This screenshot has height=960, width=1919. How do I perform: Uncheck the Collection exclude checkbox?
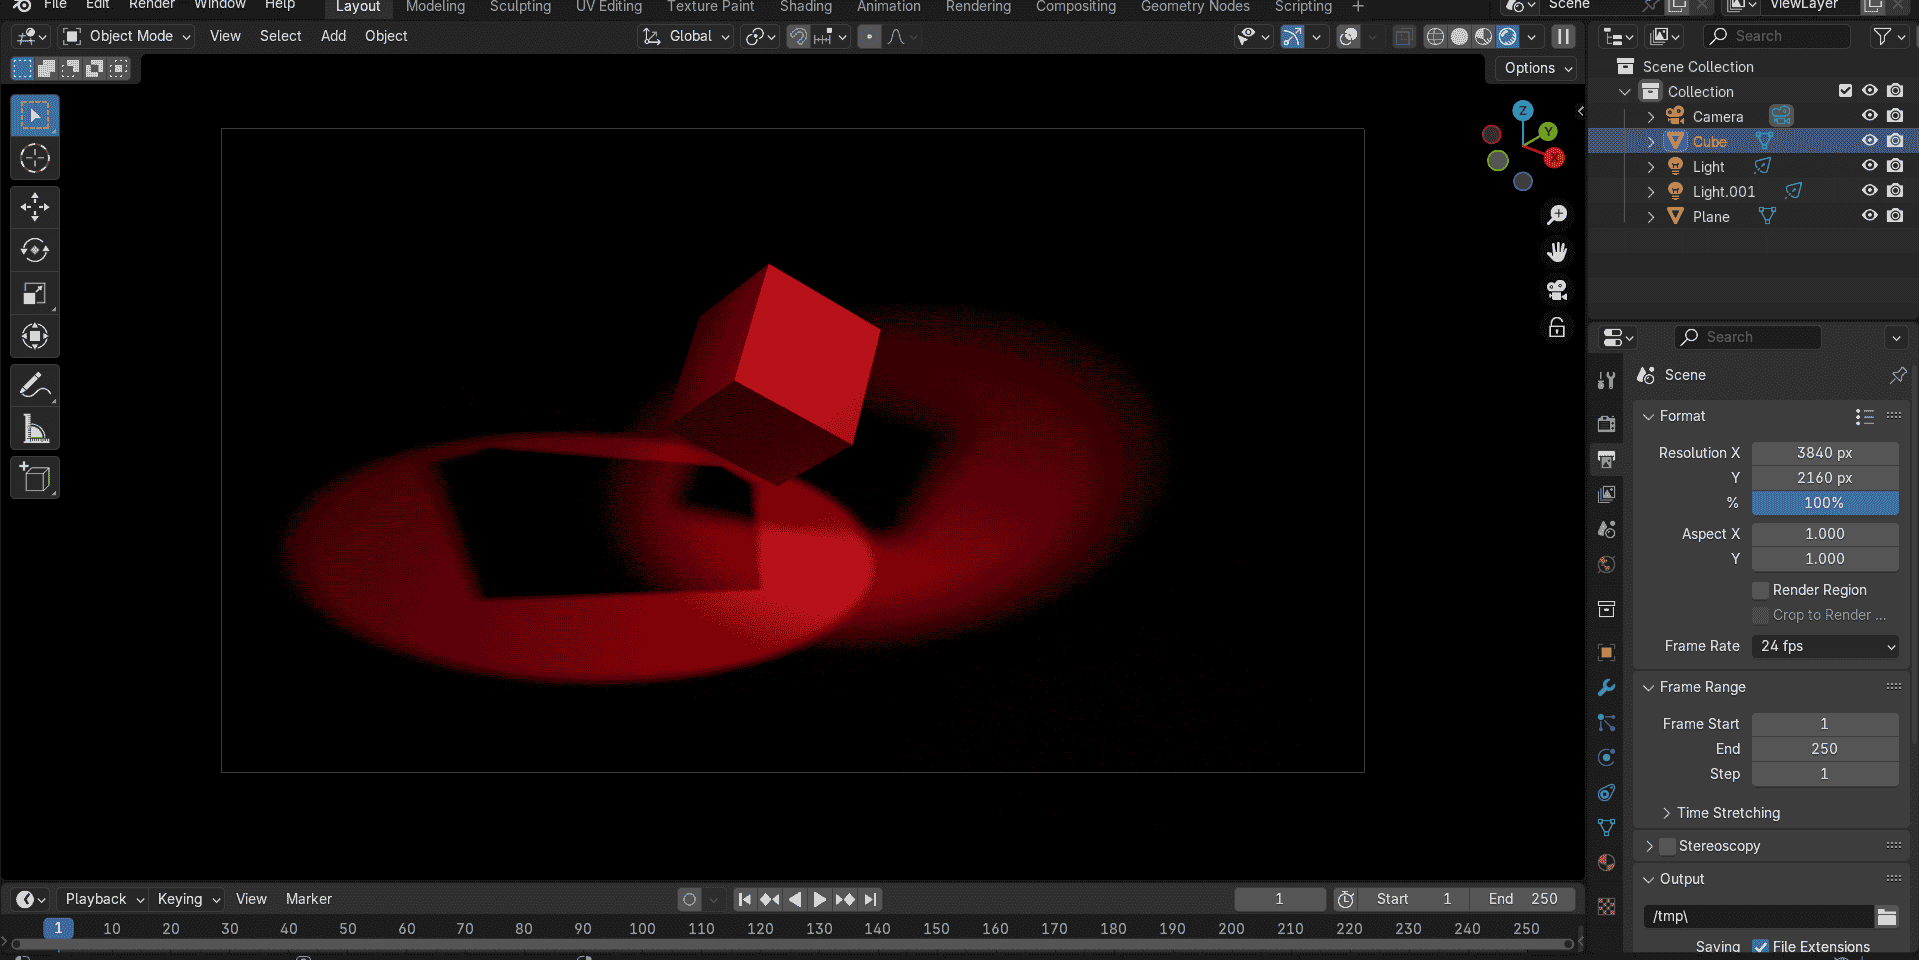(x=1845, y=91)
